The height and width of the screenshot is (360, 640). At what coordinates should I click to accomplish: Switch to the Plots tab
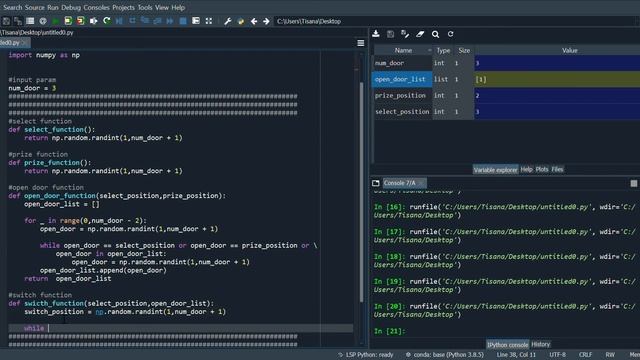542,169
